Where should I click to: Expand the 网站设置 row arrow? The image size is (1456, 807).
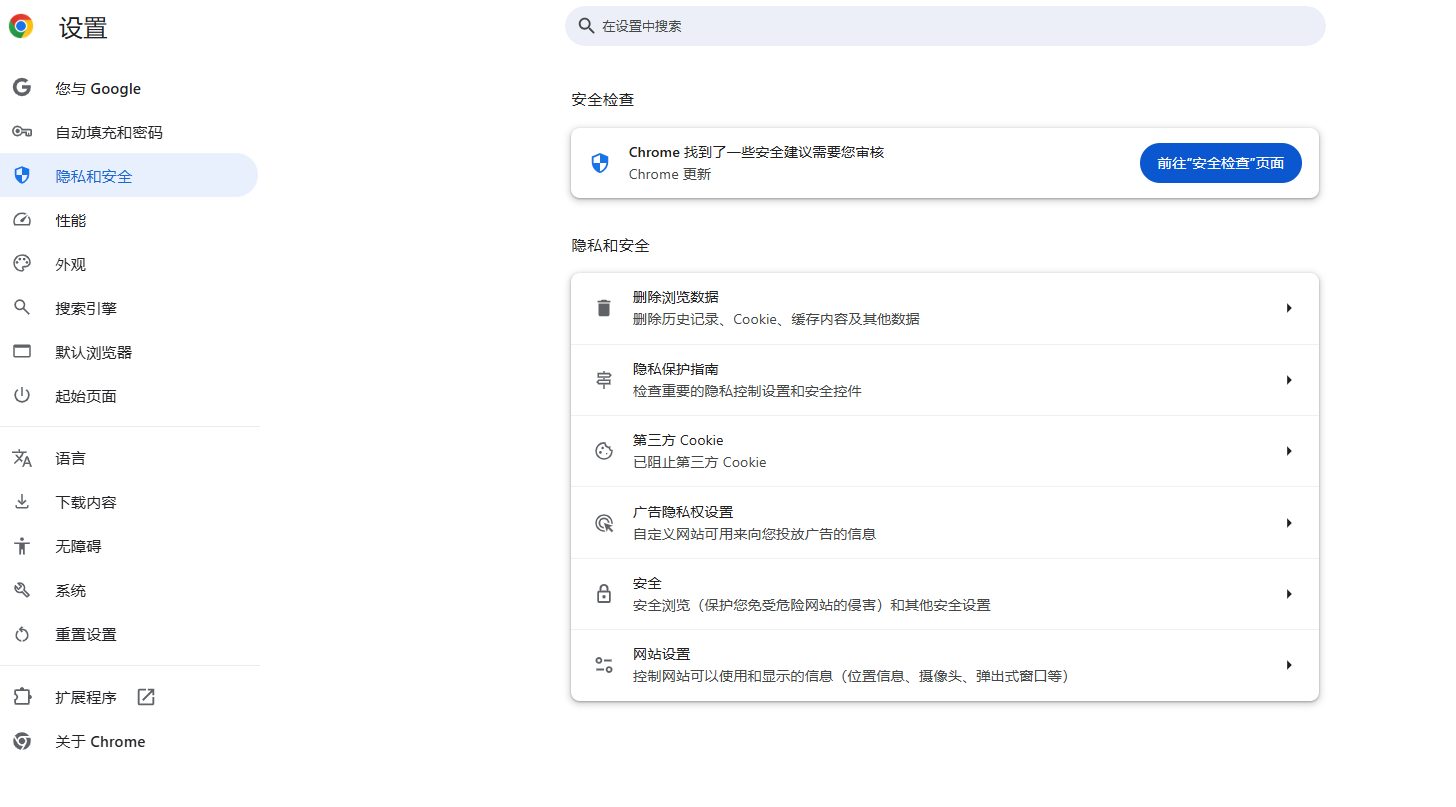(1289, 665)
